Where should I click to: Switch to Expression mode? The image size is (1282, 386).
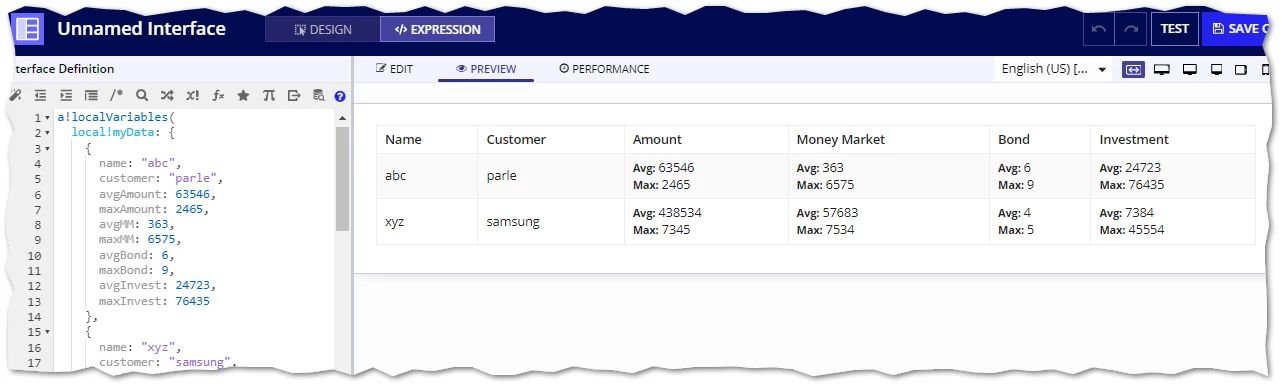[x=438, y=29]
